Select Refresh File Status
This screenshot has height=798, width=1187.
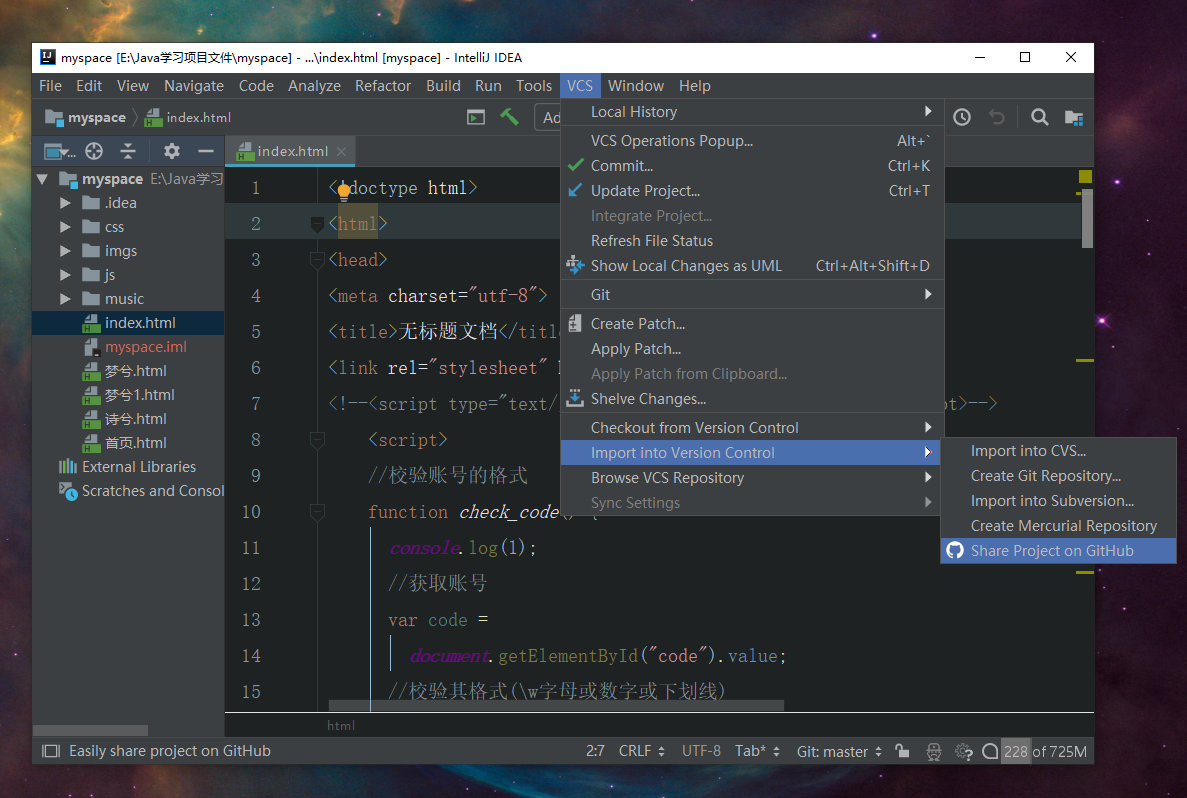click(x=752, y=240)
